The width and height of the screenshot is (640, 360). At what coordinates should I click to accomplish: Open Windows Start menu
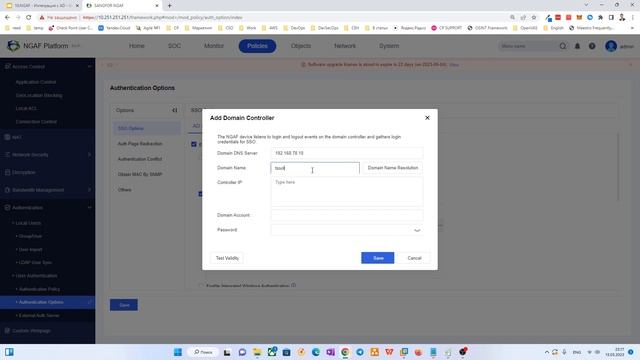click(x=178, y=352)
